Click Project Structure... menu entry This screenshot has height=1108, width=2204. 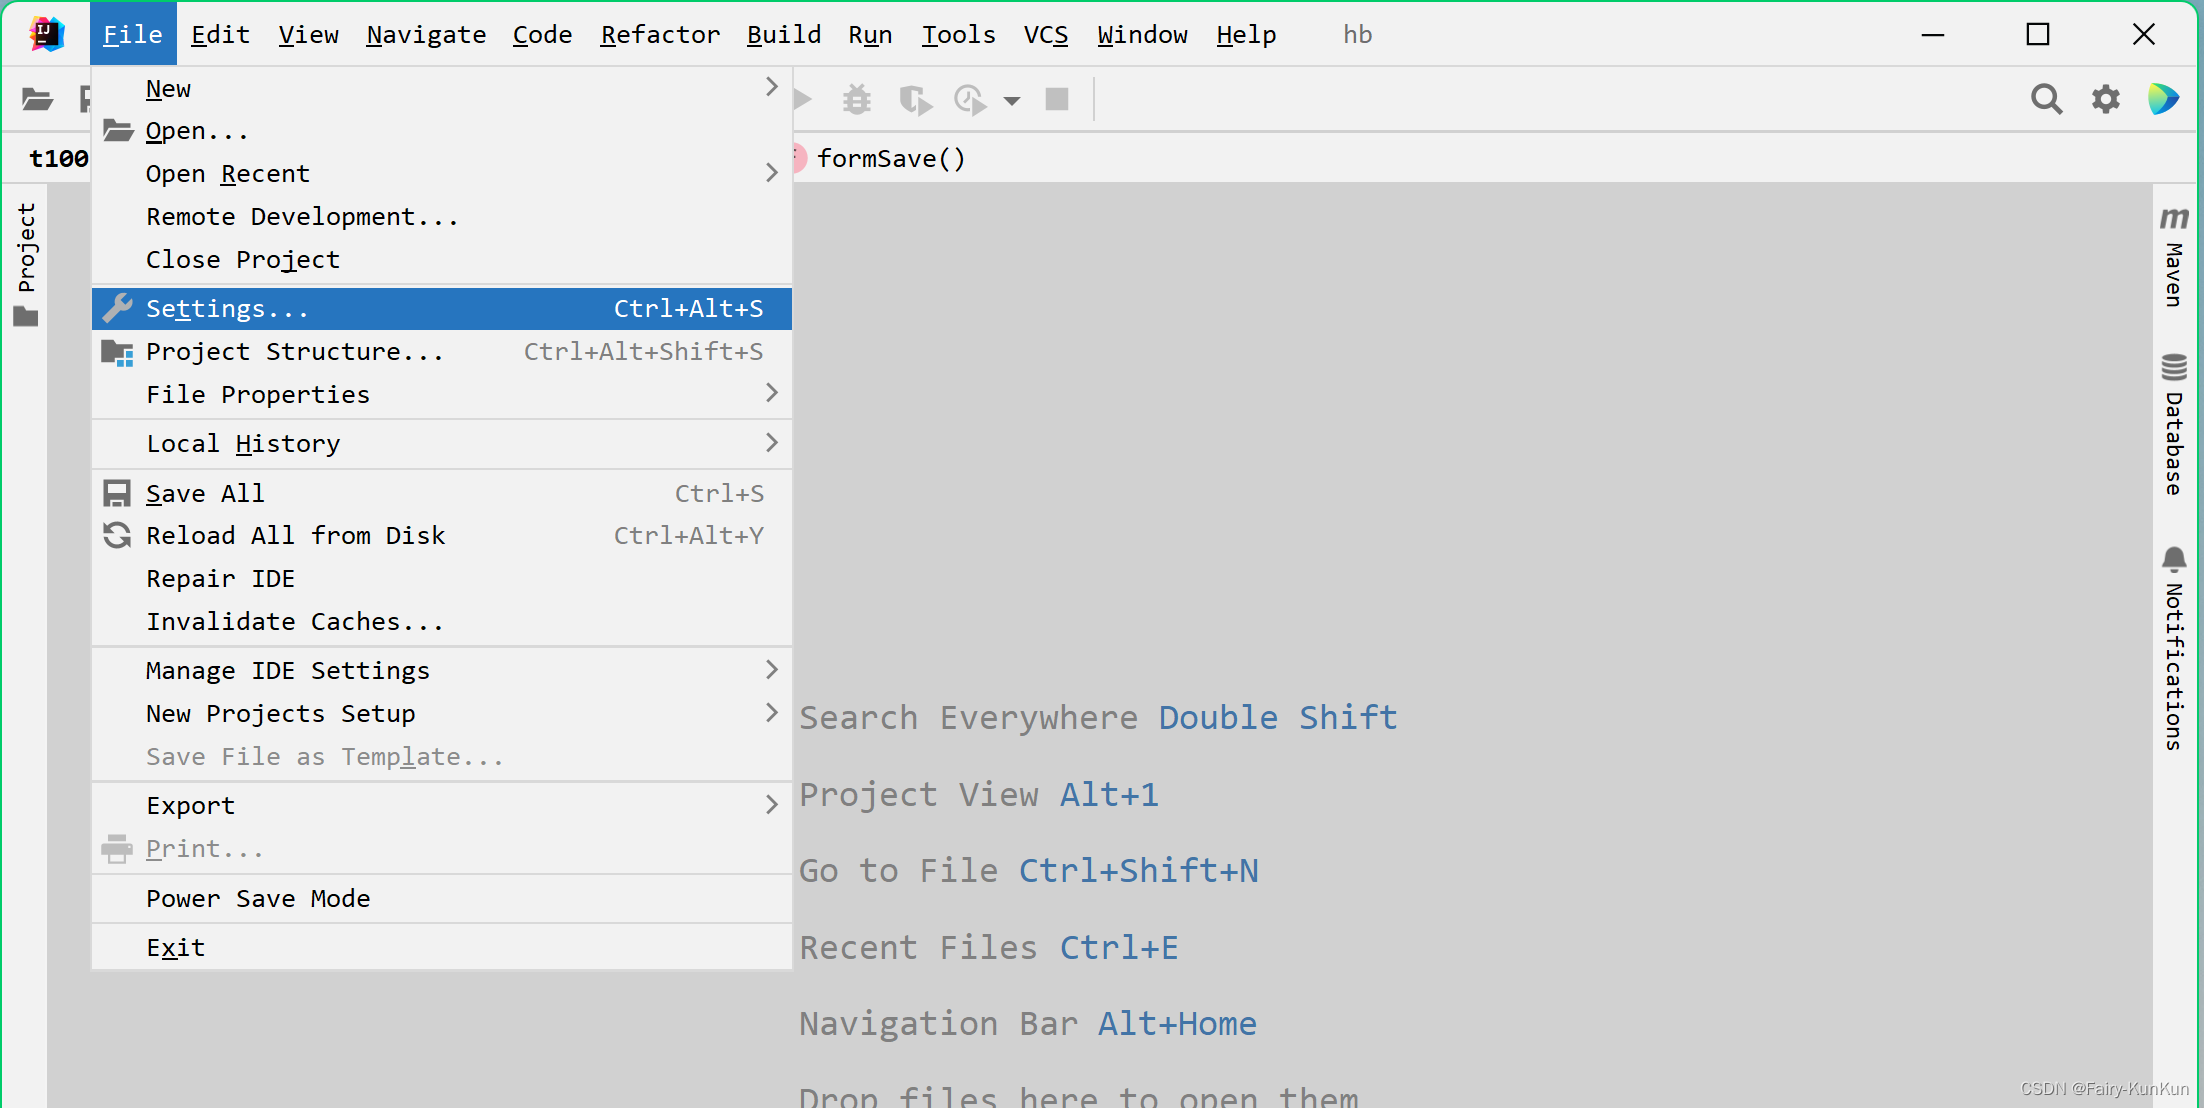point(295,352)
